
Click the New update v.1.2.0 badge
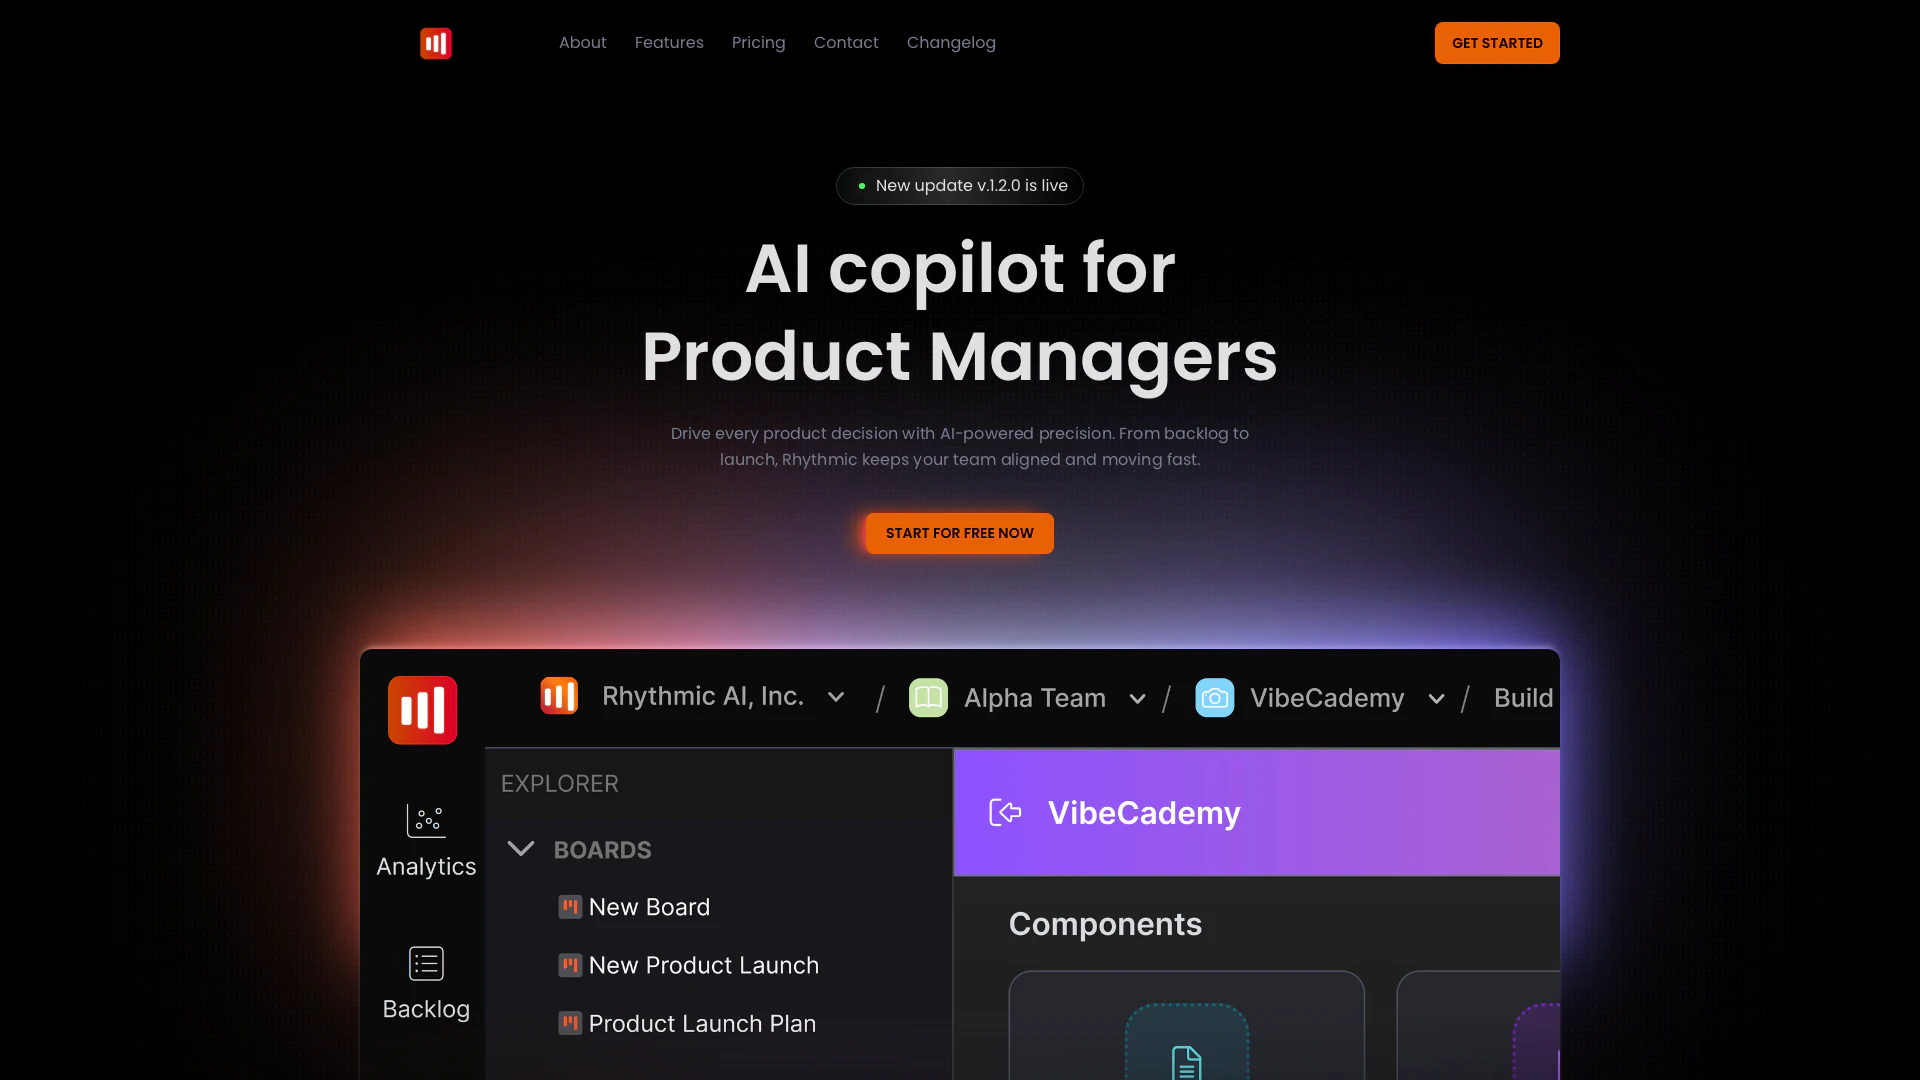click(x=960, y=186)
